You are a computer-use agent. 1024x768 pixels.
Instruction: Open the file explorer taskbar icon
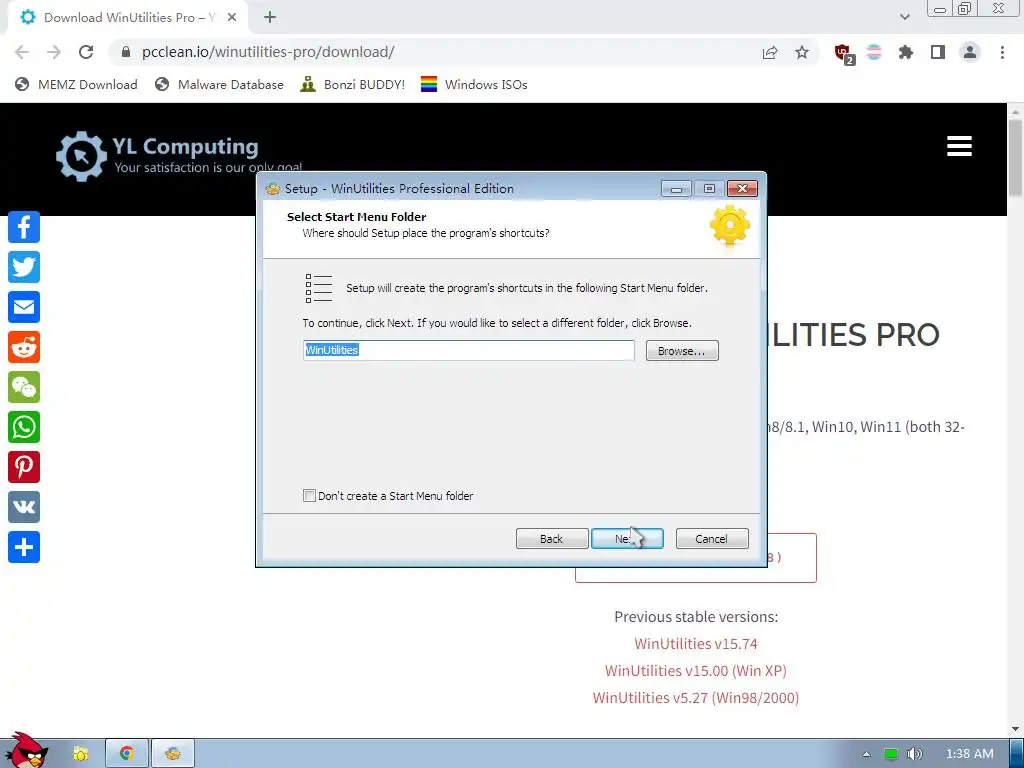[81, 754]
